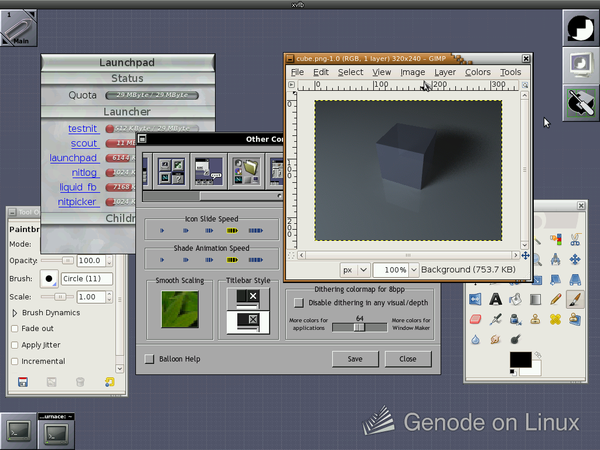Enable the Apply Jitter checkbox

pyautogui.click(x=15, y=345)
